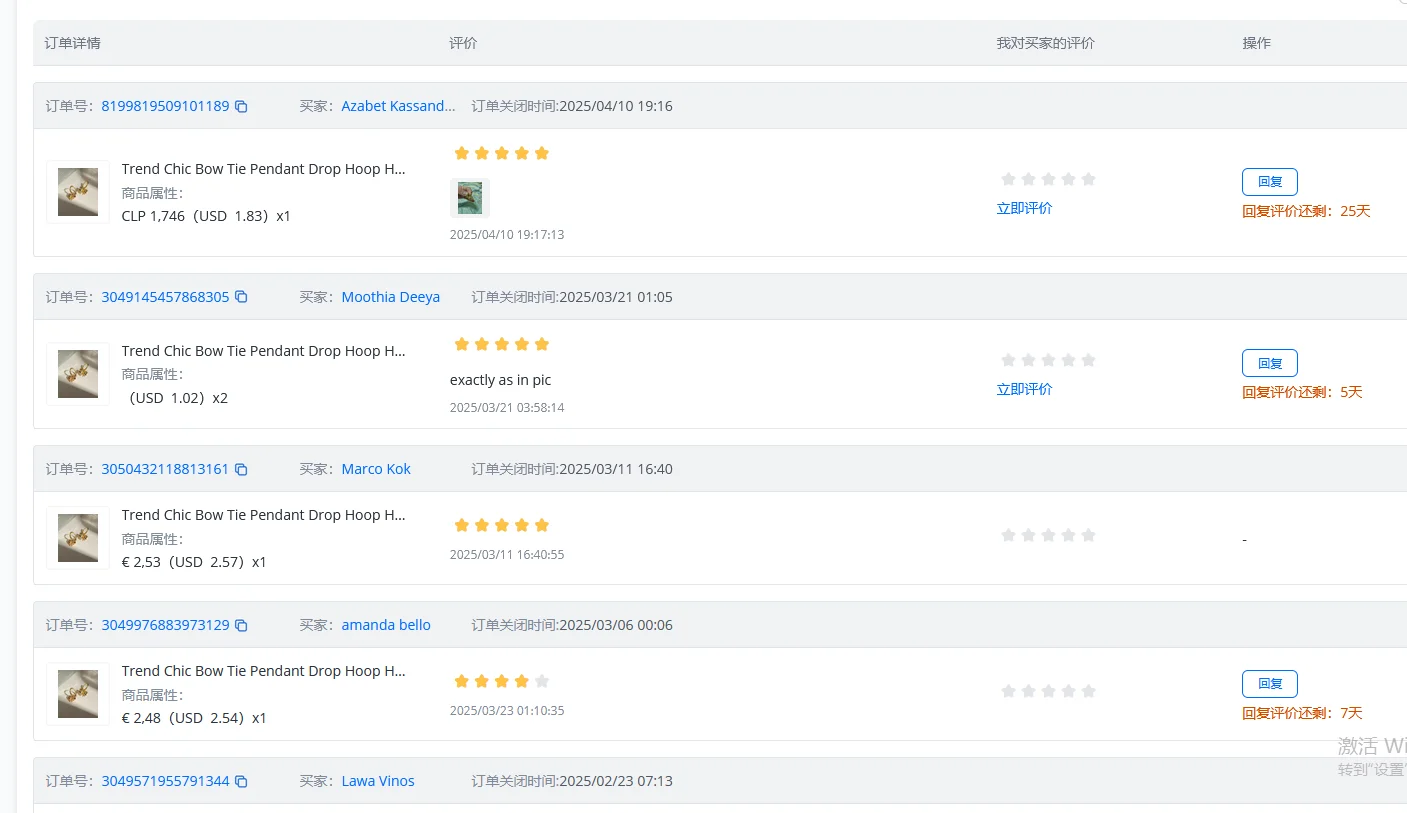Copy order number 3049145457868305
Image resolution: width=1407 pixels, height=813 pixels.
click(x=241, y=297)
